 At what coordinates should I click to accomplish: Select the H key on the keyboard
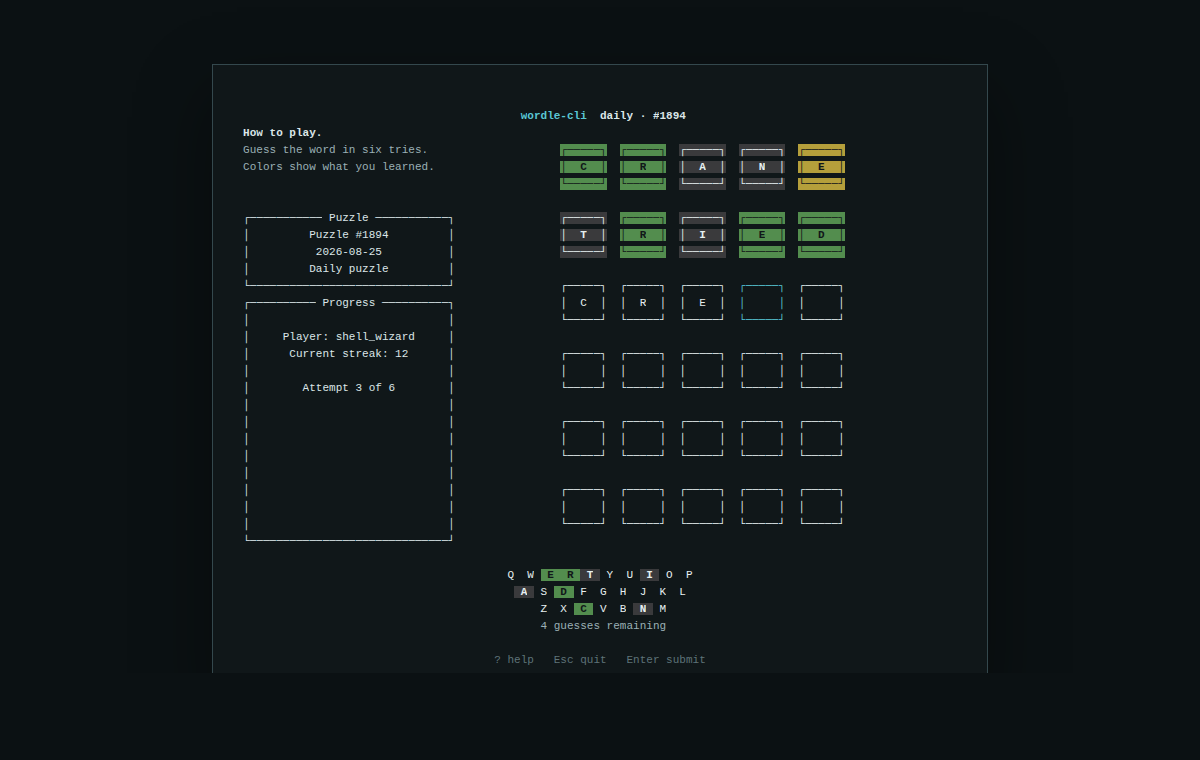point(623,592)
